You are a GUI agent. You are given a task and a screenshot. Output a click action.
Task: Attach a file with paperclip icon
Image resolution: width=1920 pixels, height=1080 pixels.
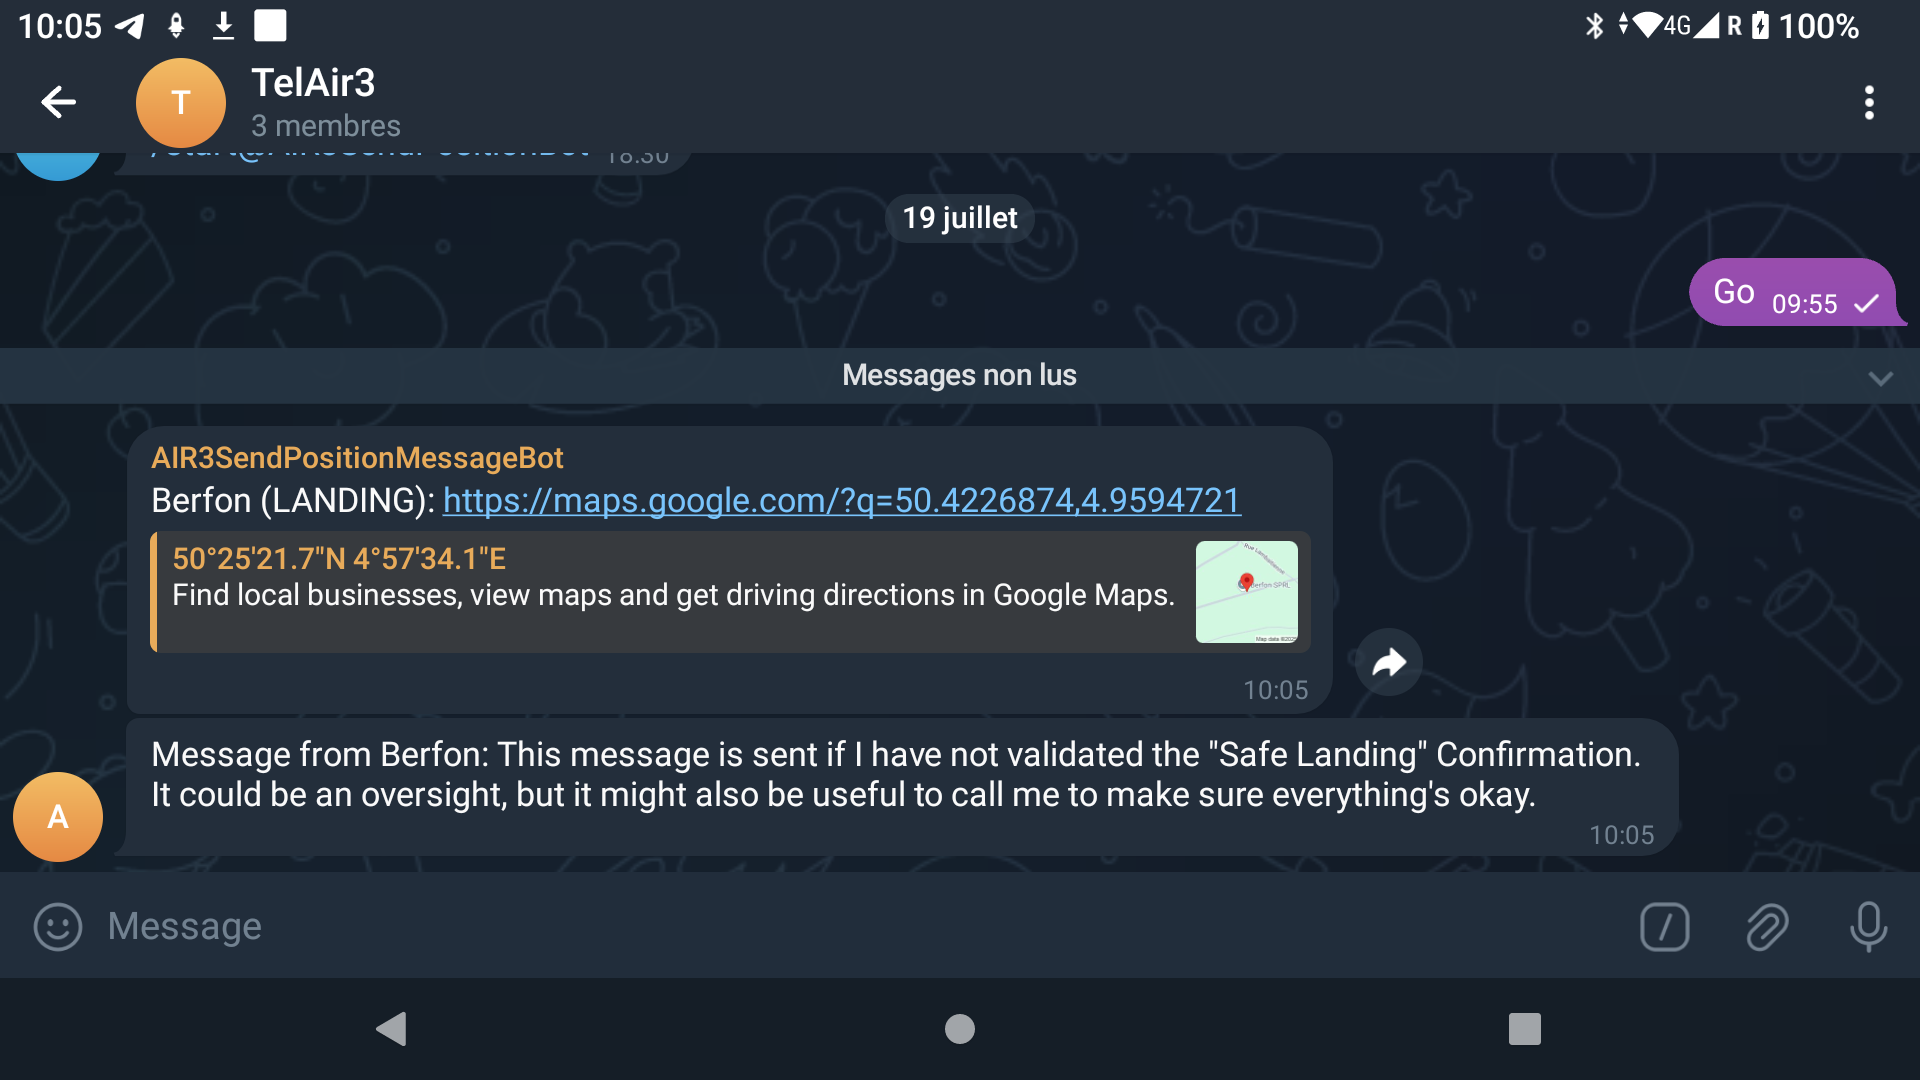click(x=1767, y=926)
